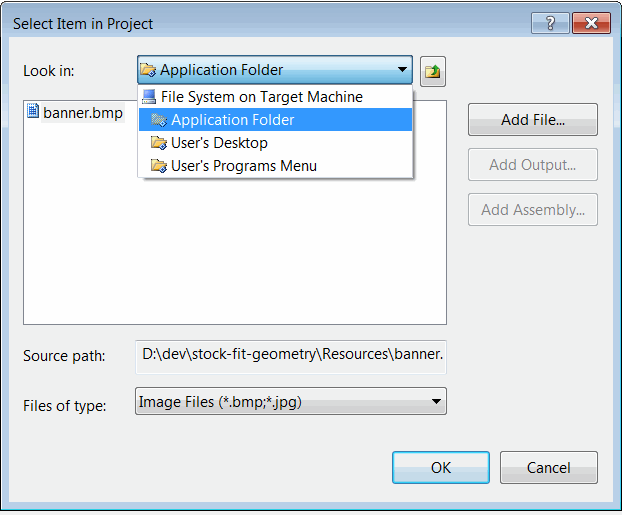Dismiss dialog with Cancel button
Screen dimensions: 622x515
549,467
